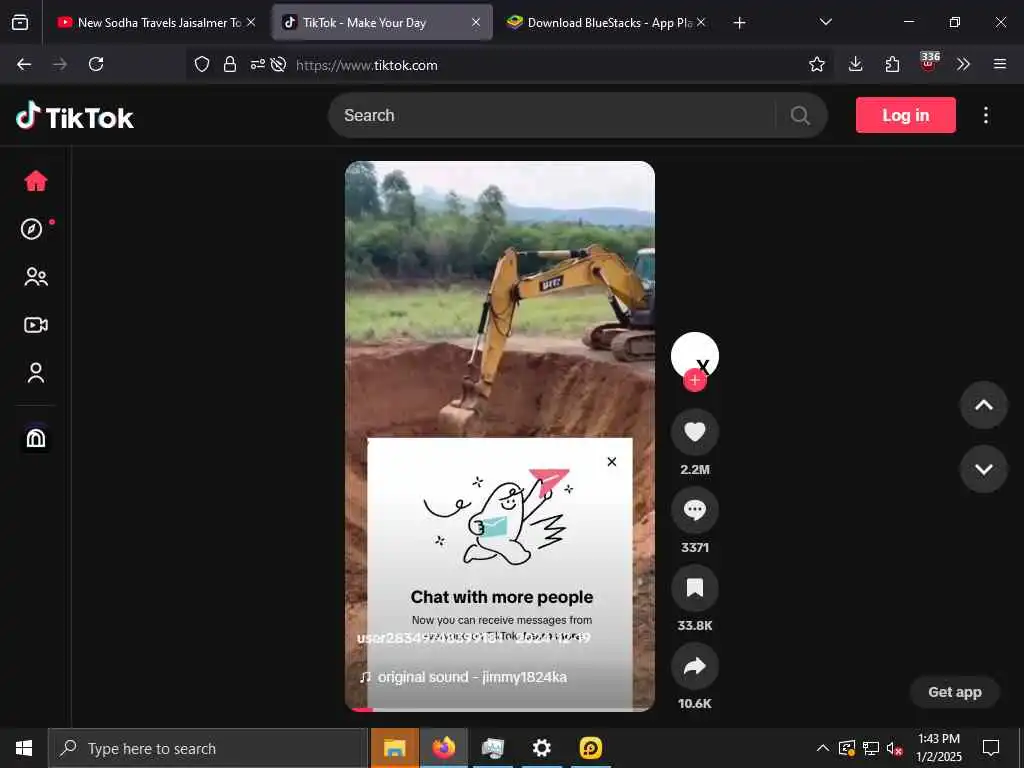Open the comments bubble icon
1024x768 pixels.
695,509
